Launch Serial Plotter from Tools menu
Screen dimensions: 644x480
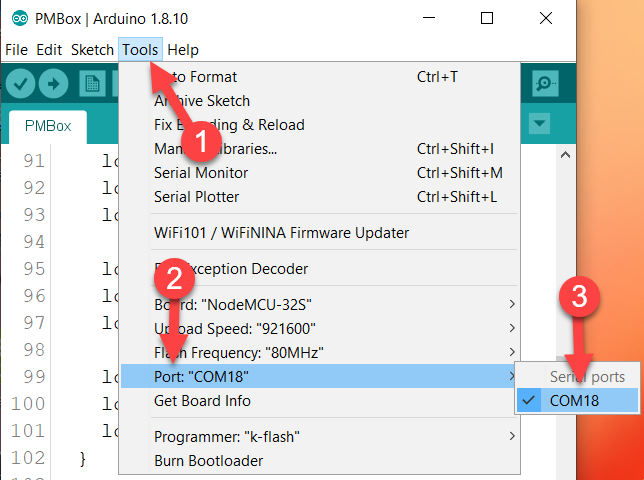click(x=320, y=197)
